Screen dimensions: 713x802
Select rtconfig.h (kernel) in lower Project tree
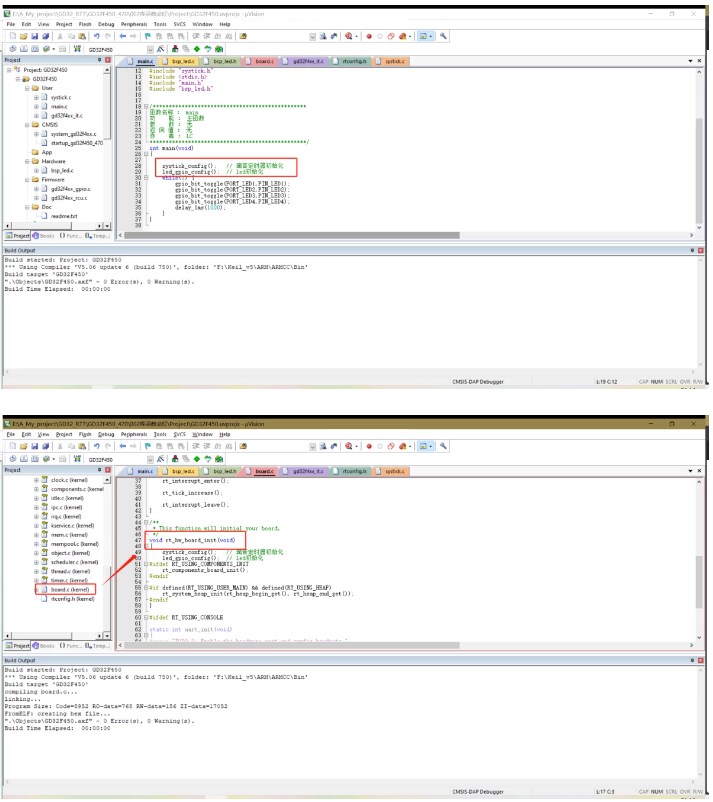73,599
